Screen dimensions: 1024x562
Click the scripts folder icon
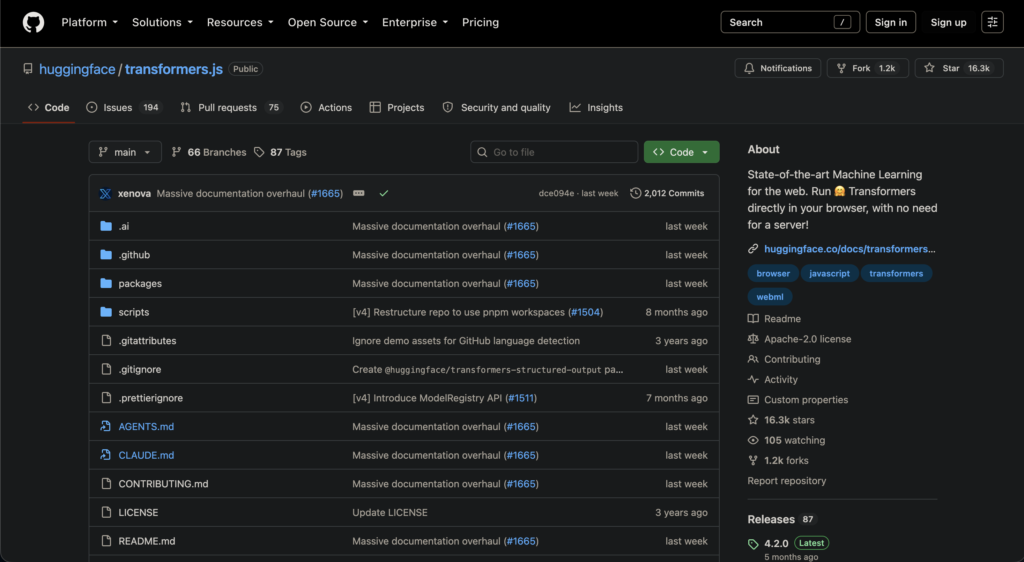106,312
